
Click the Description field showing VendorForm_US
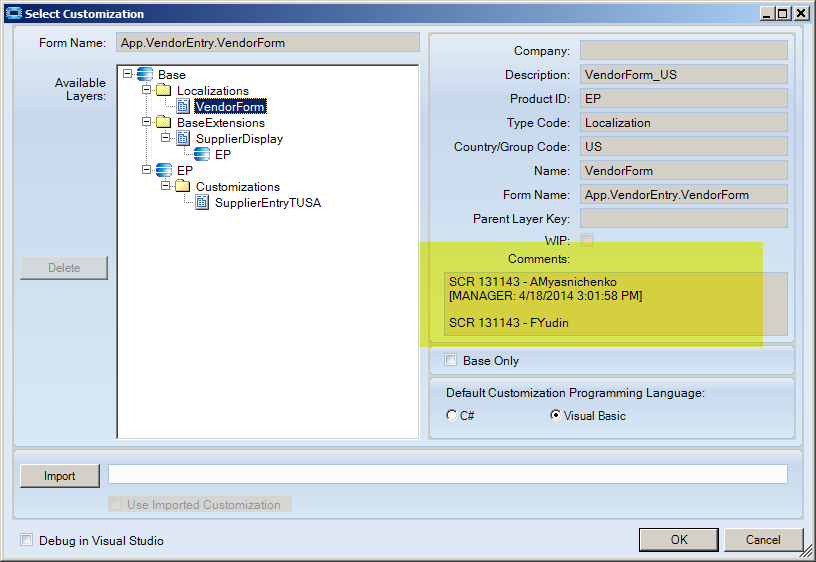coord(684,74)
